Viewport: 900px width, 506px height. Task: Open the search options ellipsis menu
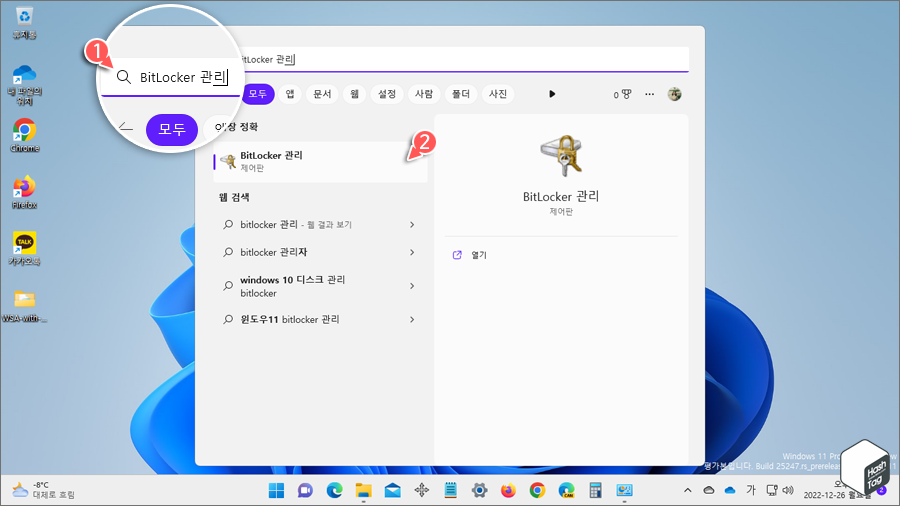pyautogui.click(x=649, y=94)
